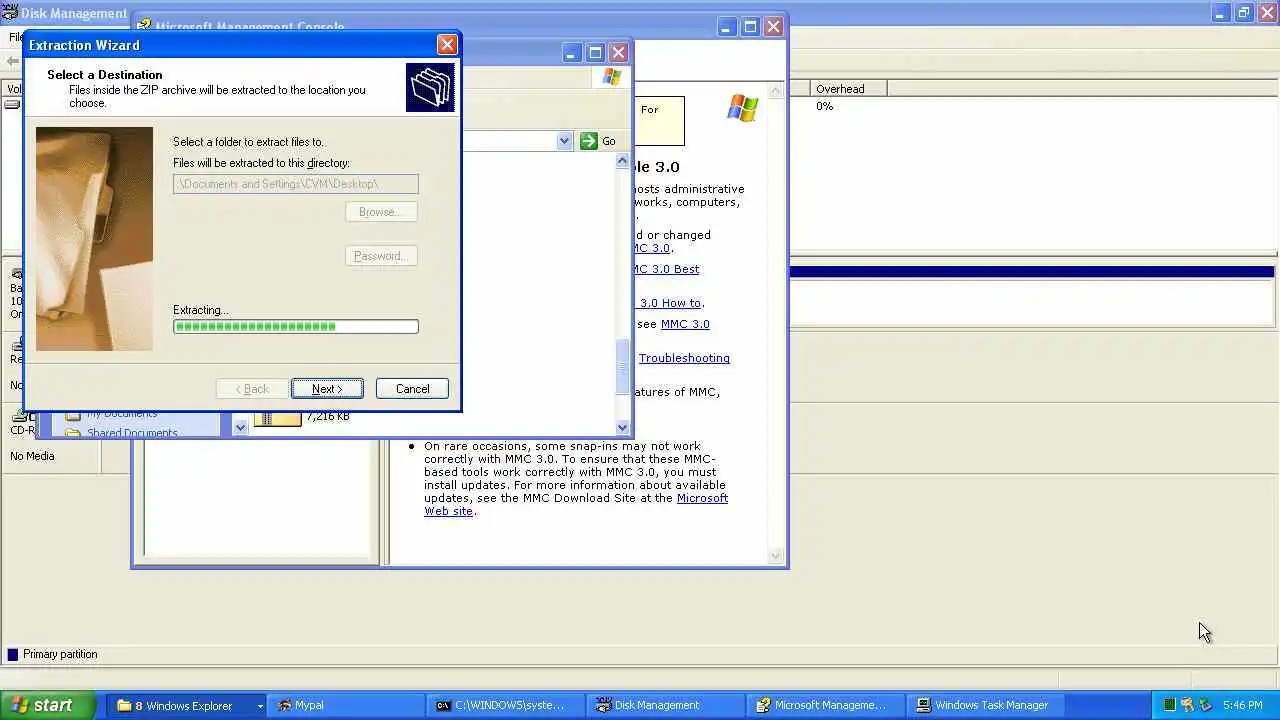The image size is (1280, 720).
Task: Click the system clock showing 5:46 PM
Action: click(1242, 705)
